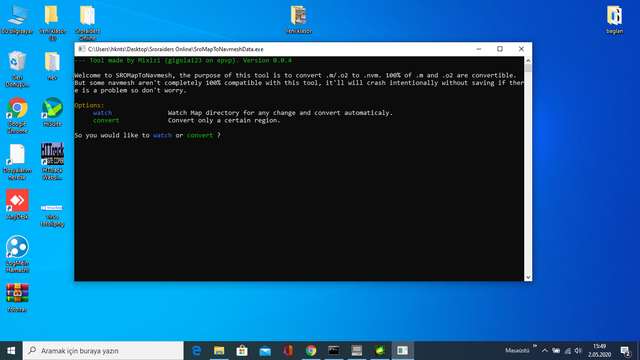Click 'Welcome to SROMapToNavmesh' line

(295, 76)
